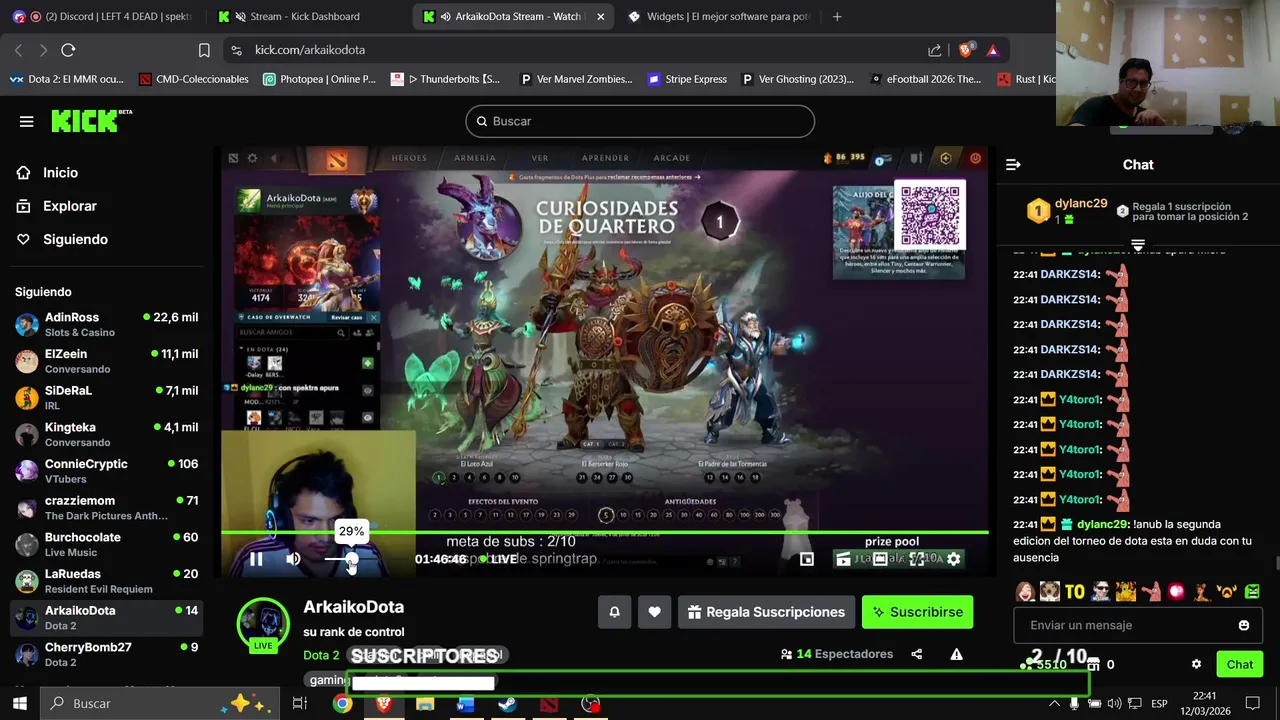
Task: Open CherryBomb27 channel in following list
Action: pyautogui.click(x=107, y=654)
